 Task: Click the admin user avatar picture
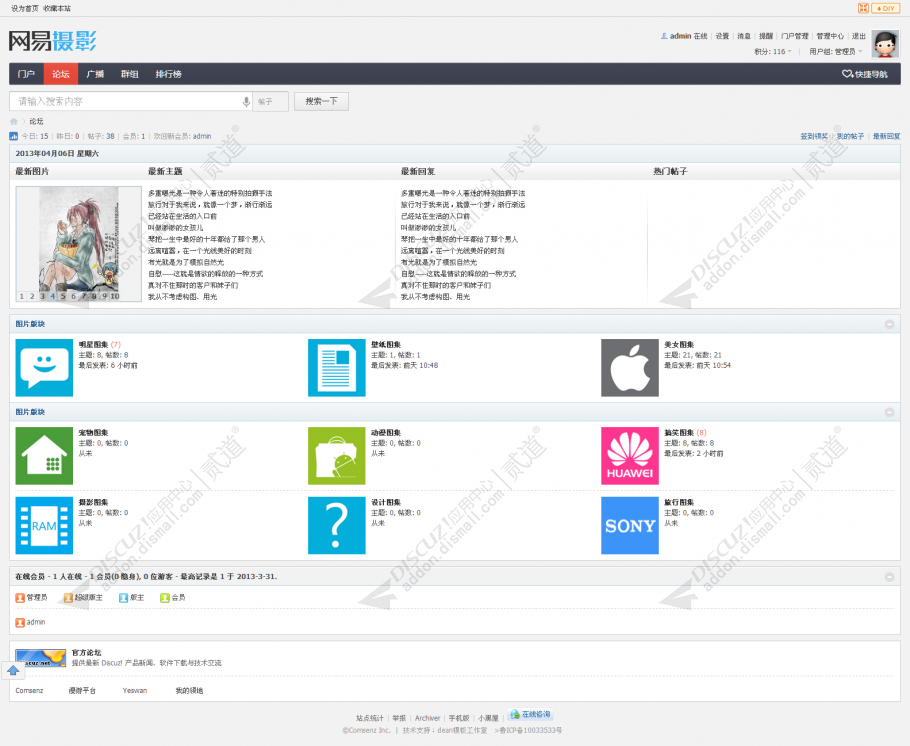(886, 44)
